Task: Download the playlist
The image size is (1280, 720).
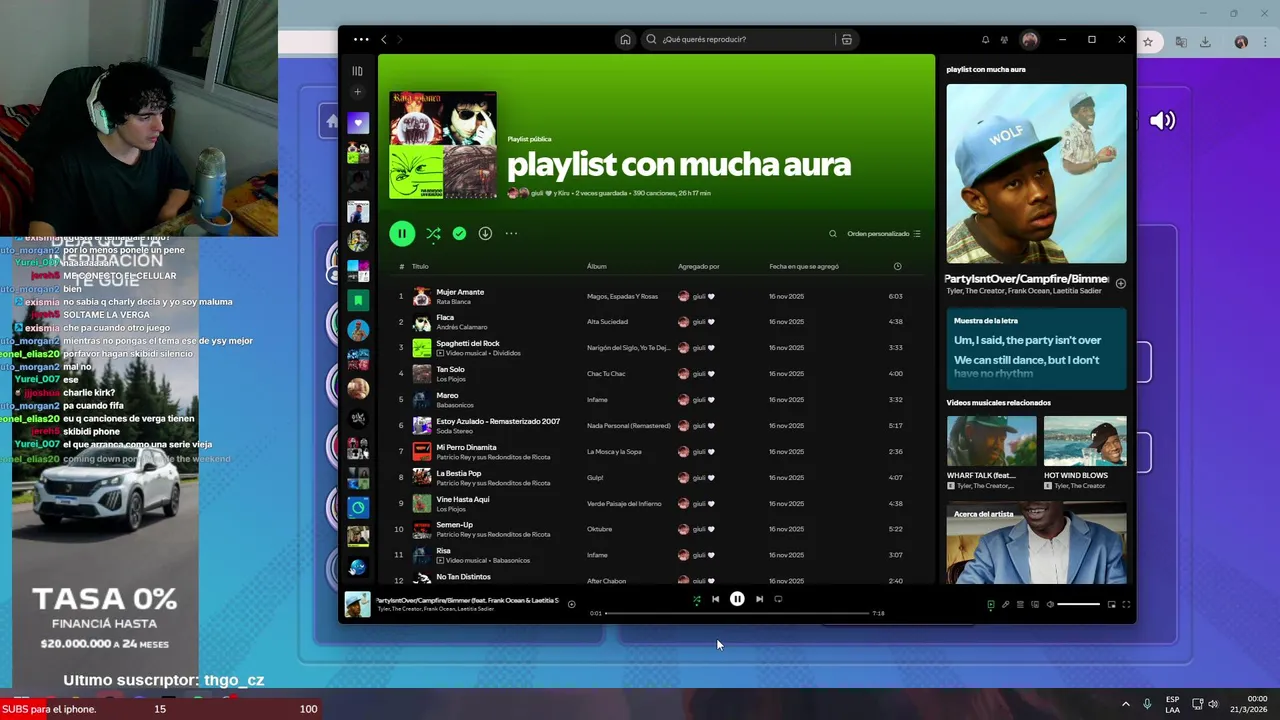Action: coord(485,234)
